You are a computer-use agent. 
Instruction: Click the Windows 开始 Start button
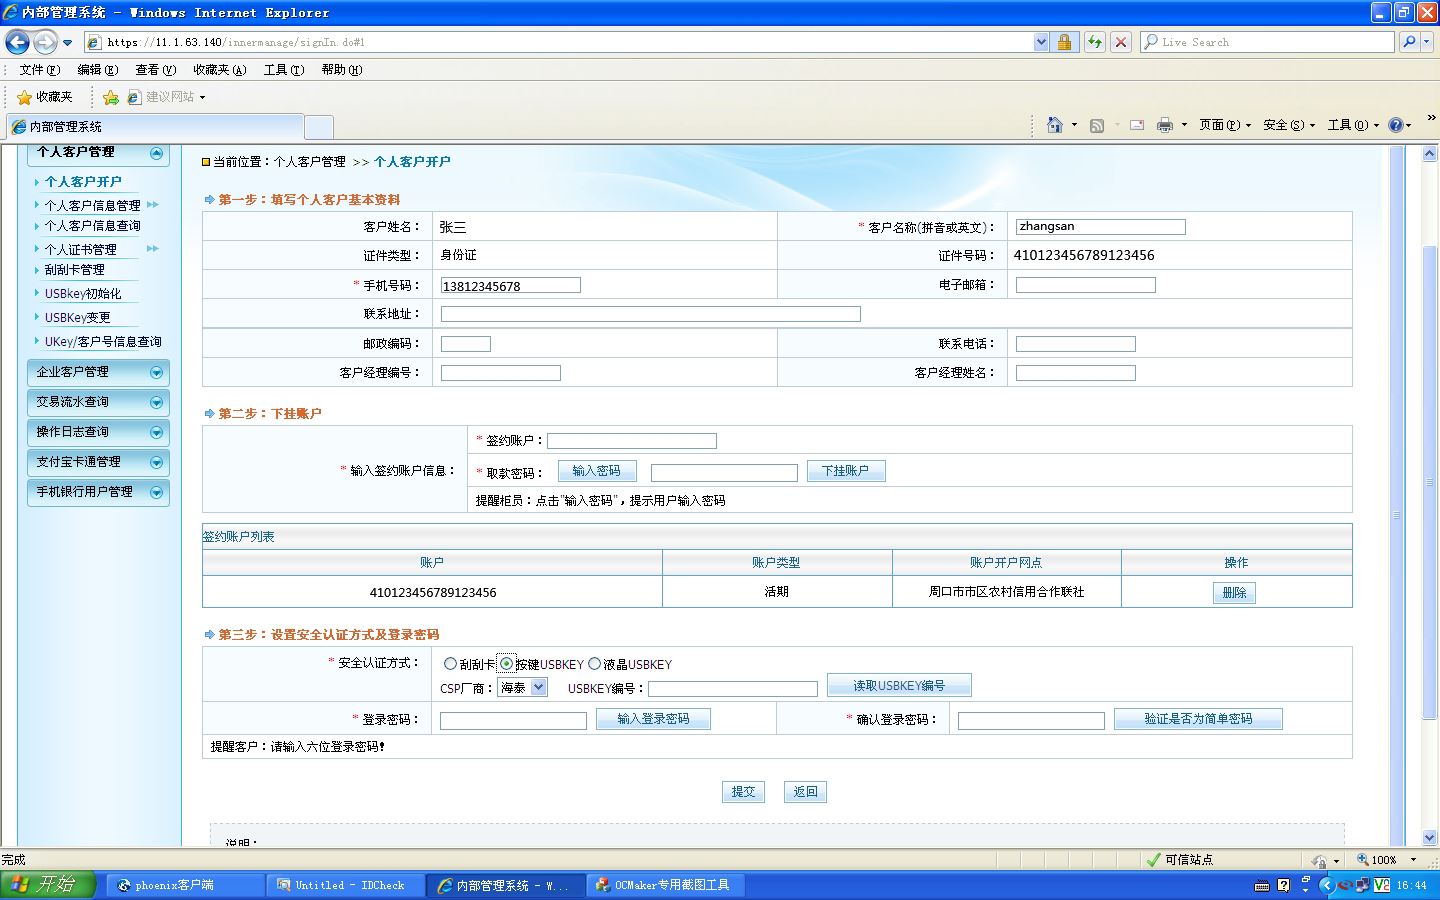pos(48,885)
